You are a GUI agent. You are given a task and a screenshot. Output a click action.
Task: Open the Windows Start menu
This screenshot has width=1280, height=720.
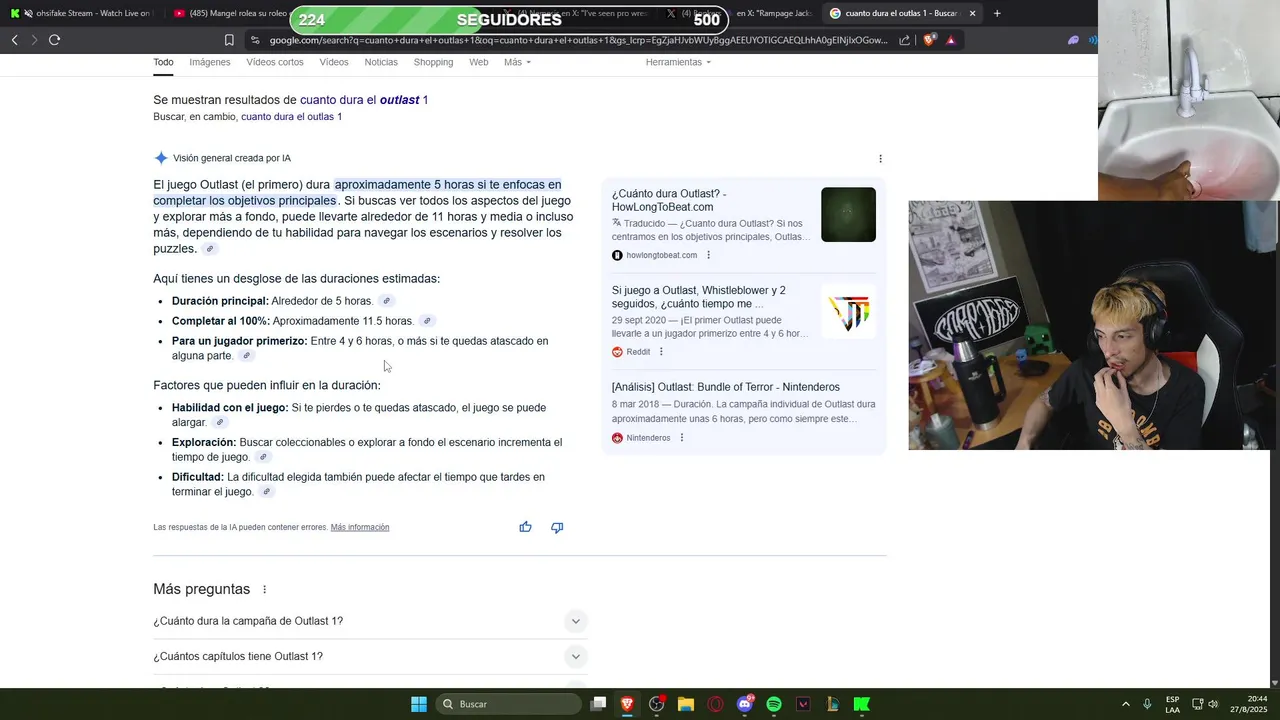[x=419, y=704]
